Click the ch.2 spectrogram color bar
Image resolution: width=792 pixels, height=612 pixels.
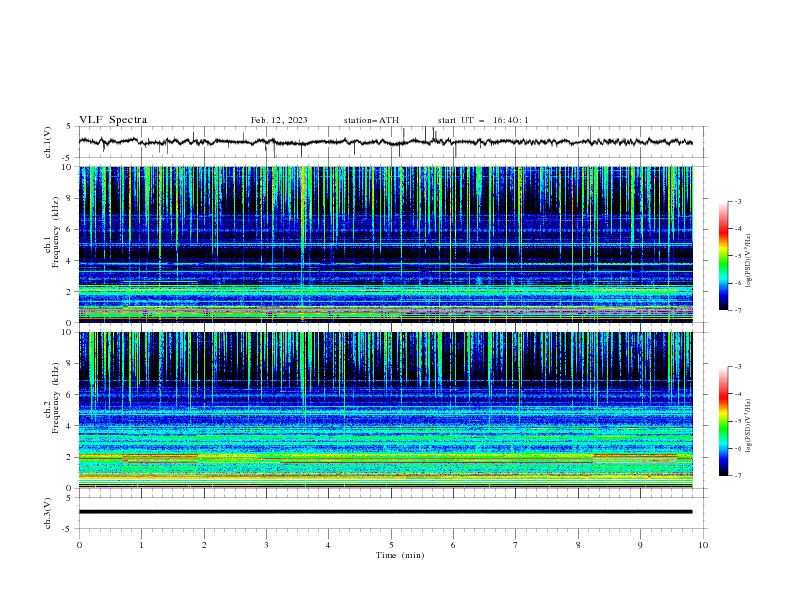pos(724,421)
